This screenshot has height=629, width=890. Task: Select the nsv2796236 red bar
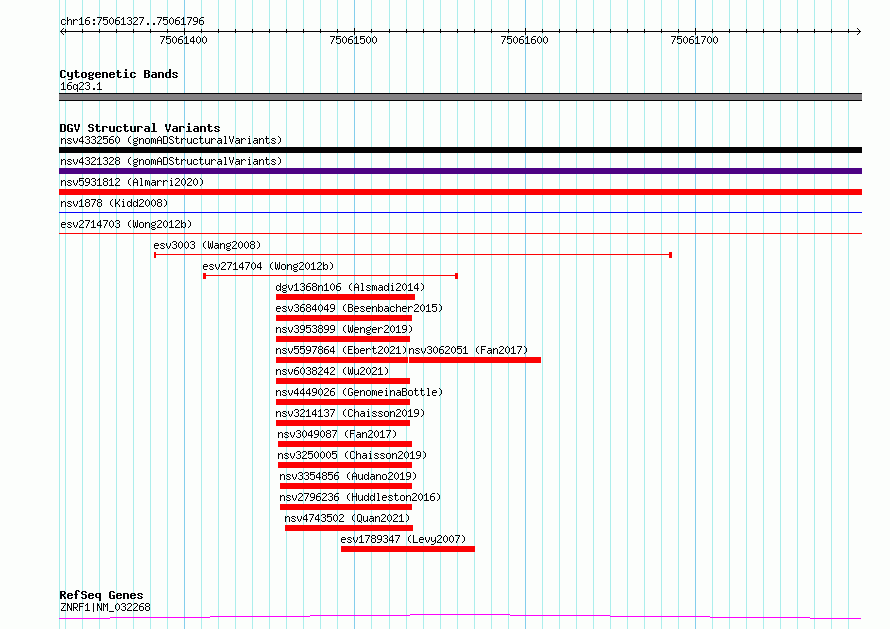coord(346,507)
